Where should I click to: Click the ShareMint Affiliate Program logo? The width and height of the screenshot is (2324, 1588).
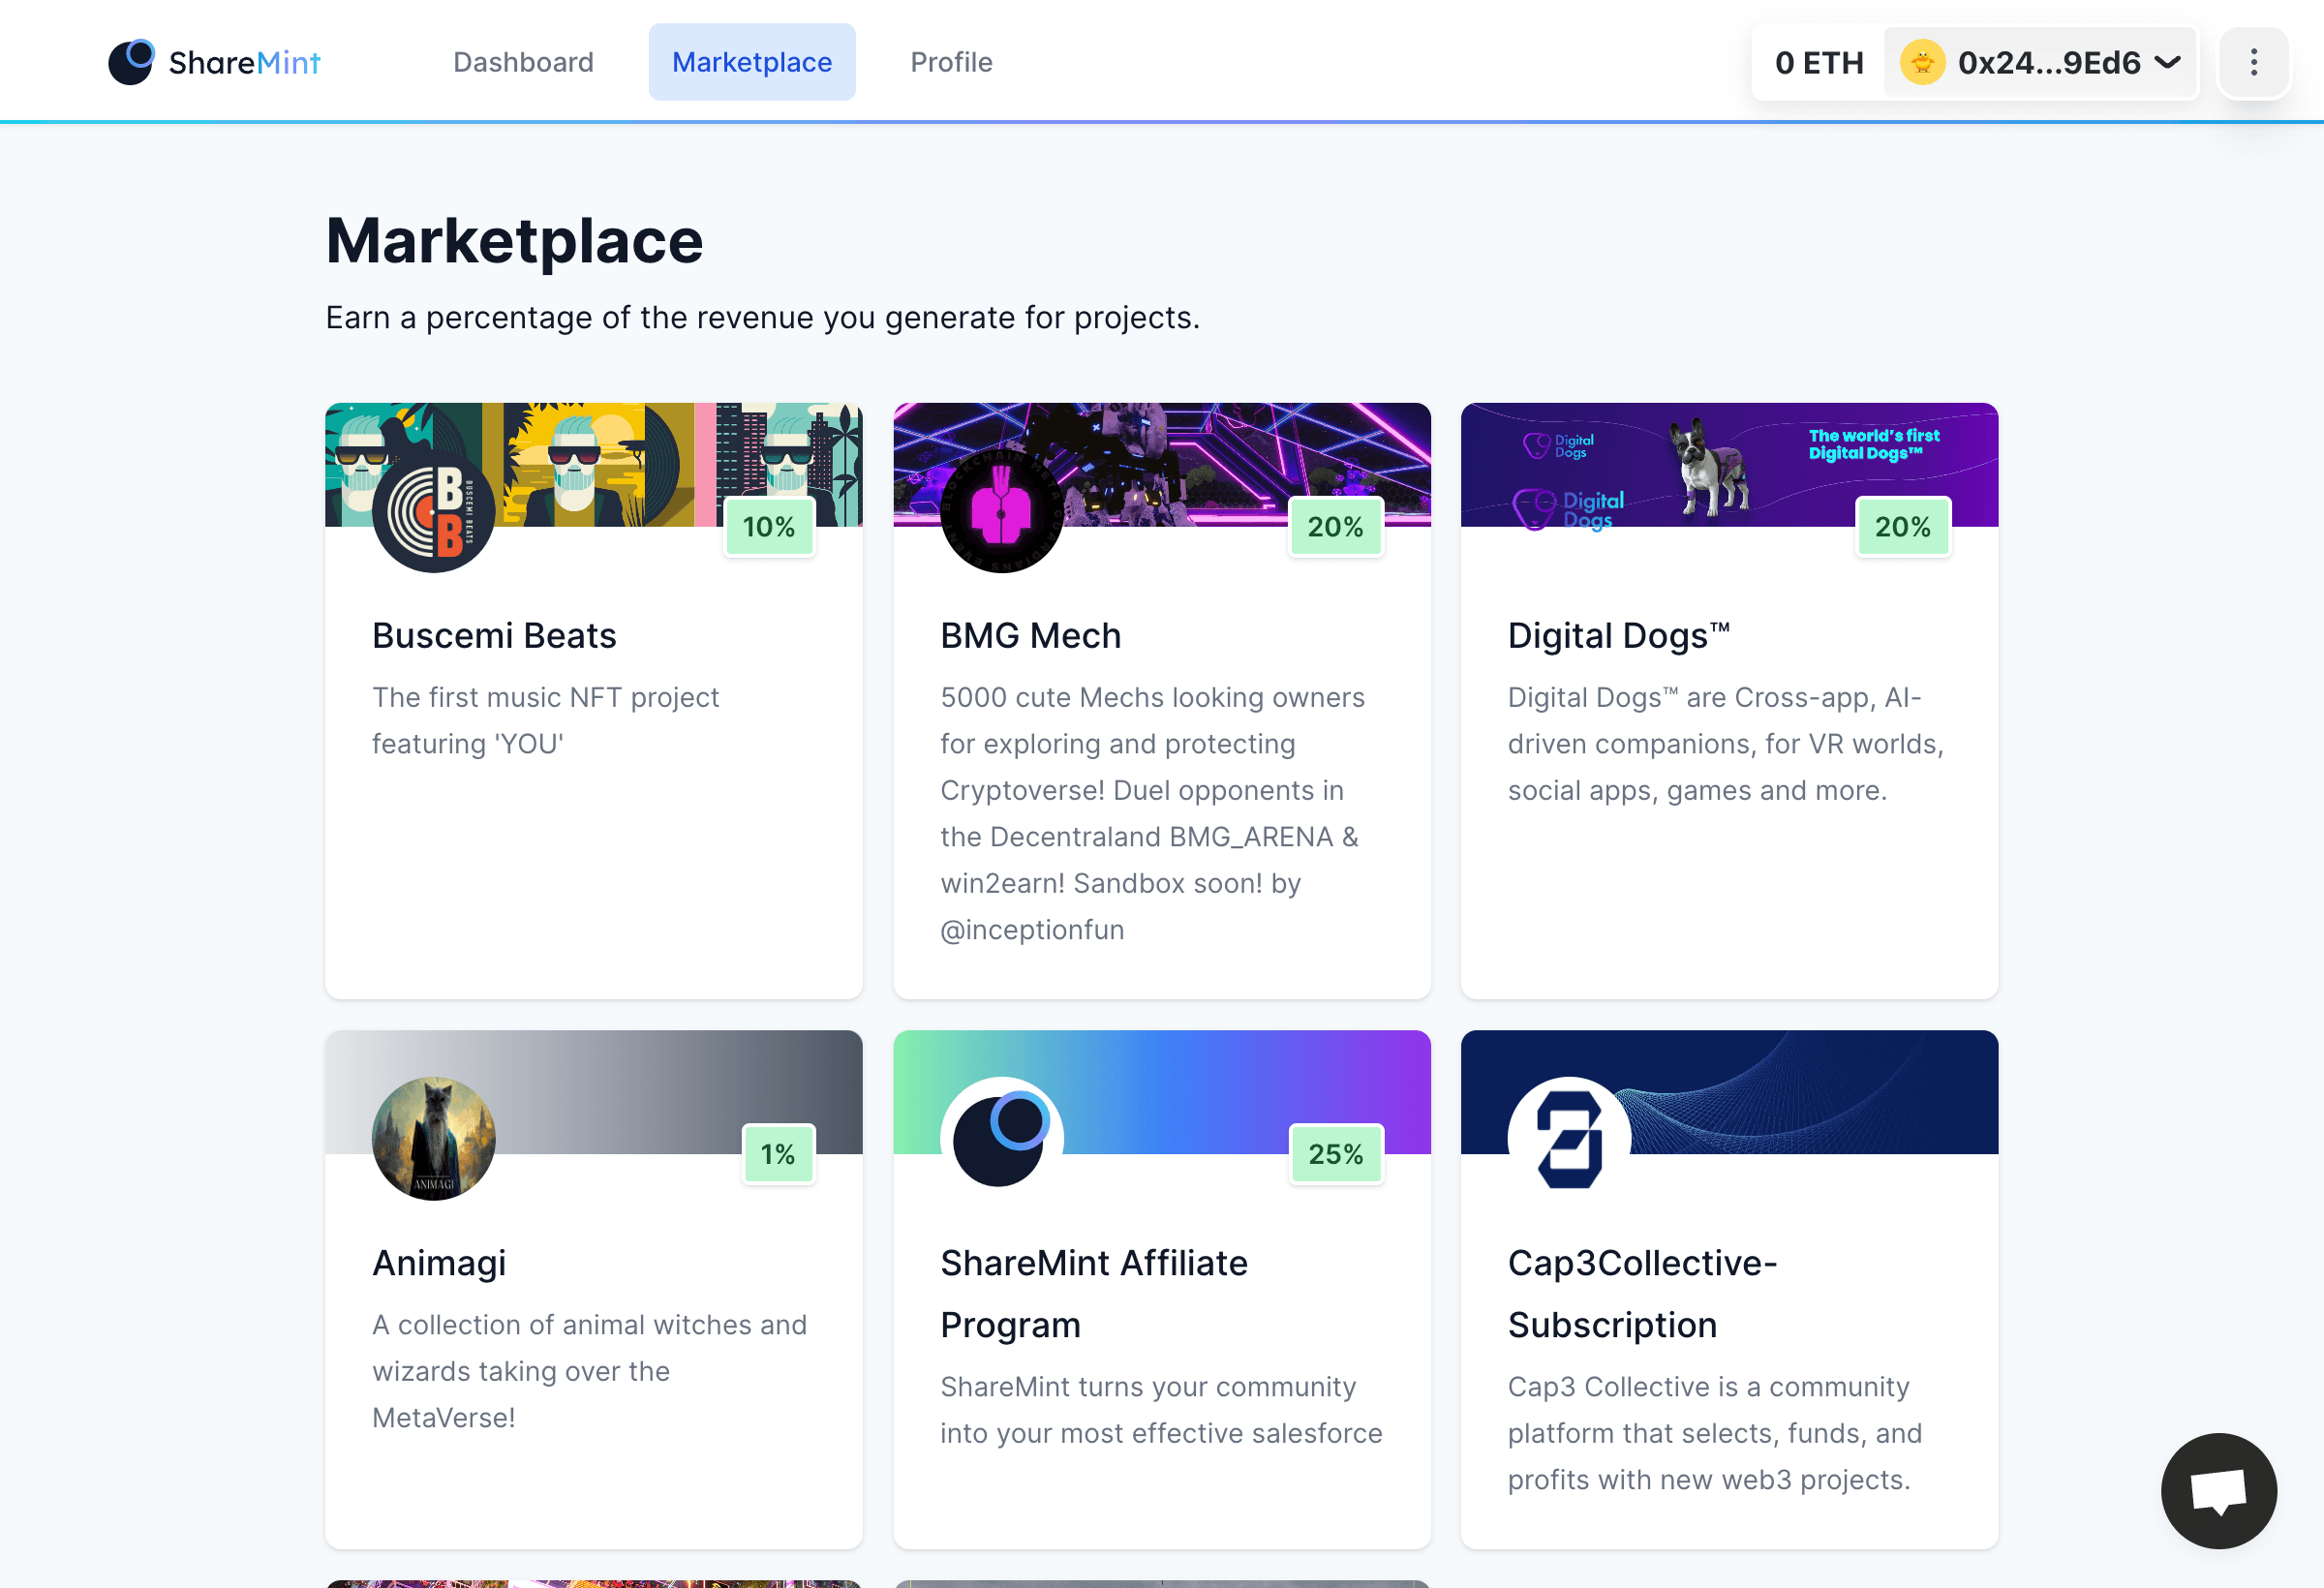click(x=1001, y=1138)
